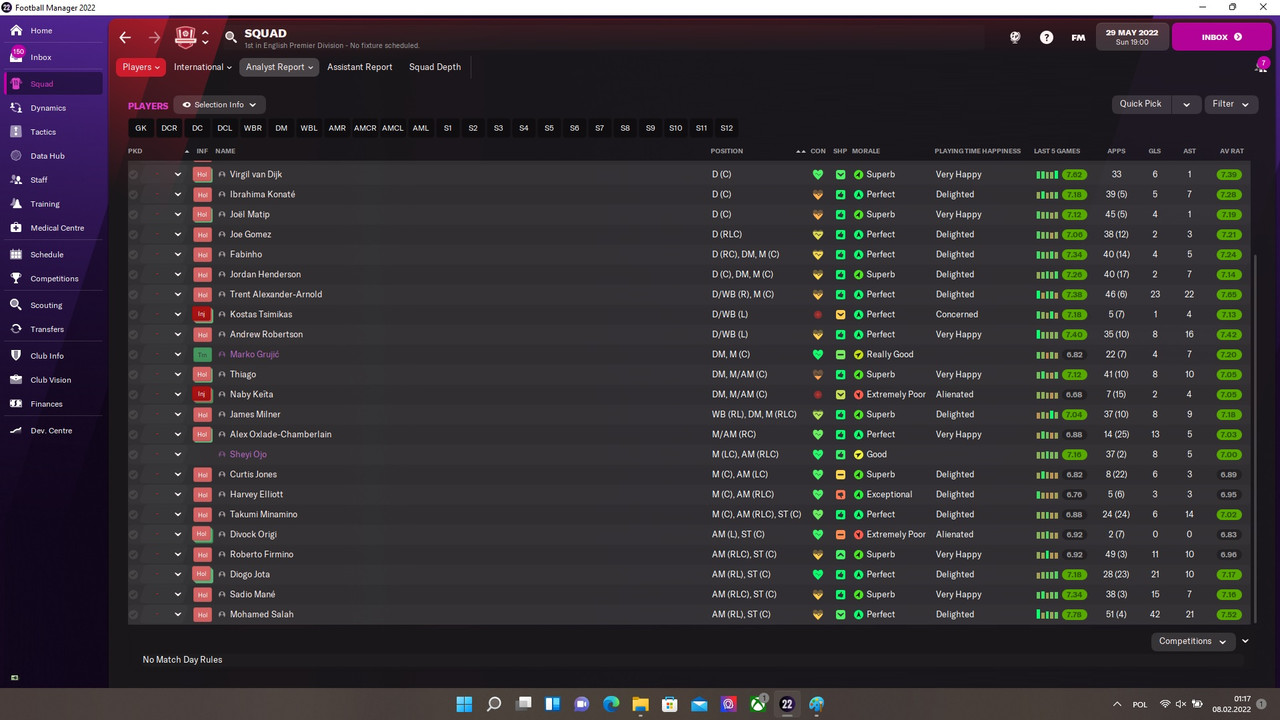The image size is (1280, 720).
Task: Open the Selection Info dropdown
Action: point(219,105)
